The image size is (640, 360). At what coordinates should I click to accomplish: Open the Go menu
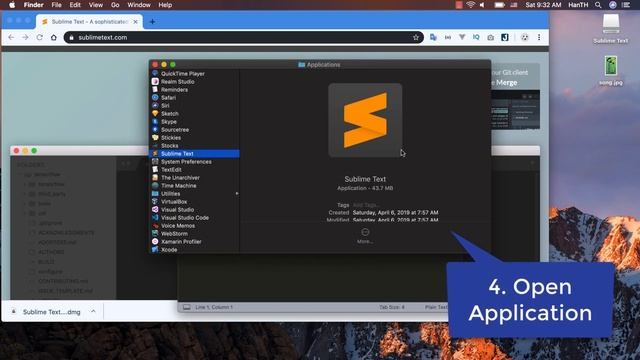[x=115, y=5]
